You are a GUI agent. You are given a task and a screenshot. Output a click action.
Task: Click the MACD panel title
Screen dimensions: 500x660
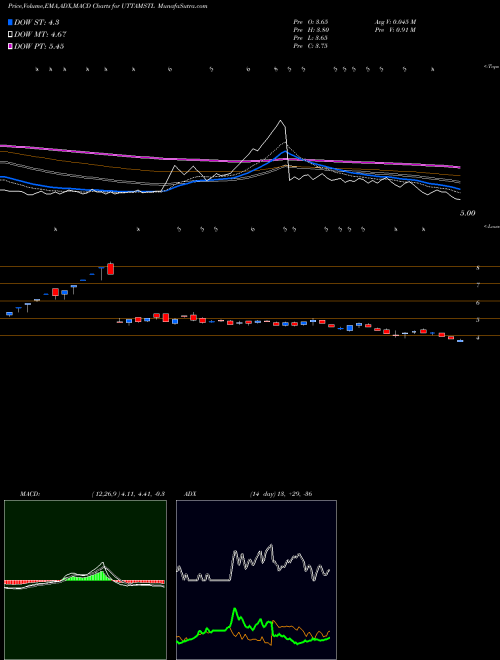[30, 494]
